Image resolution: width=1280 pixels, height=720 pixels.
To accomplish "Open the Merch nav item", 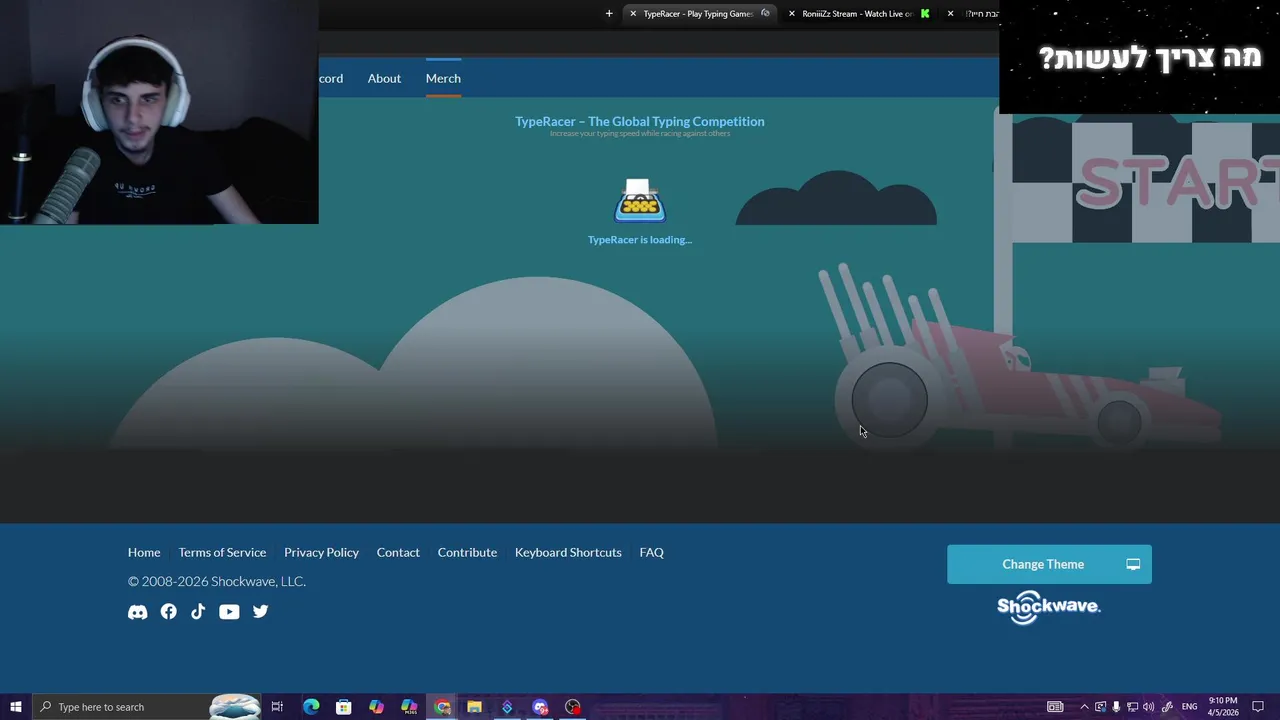I will [x=443, y=78].
